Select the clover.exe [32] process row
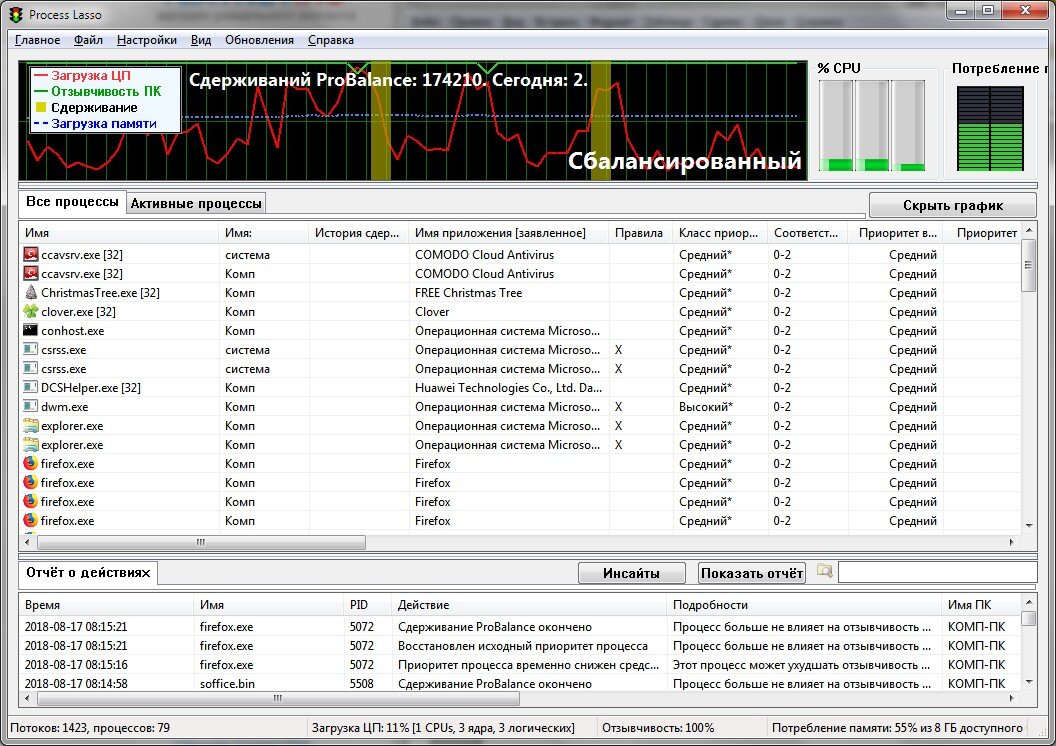1056x746 pixels. coord(521,311)
